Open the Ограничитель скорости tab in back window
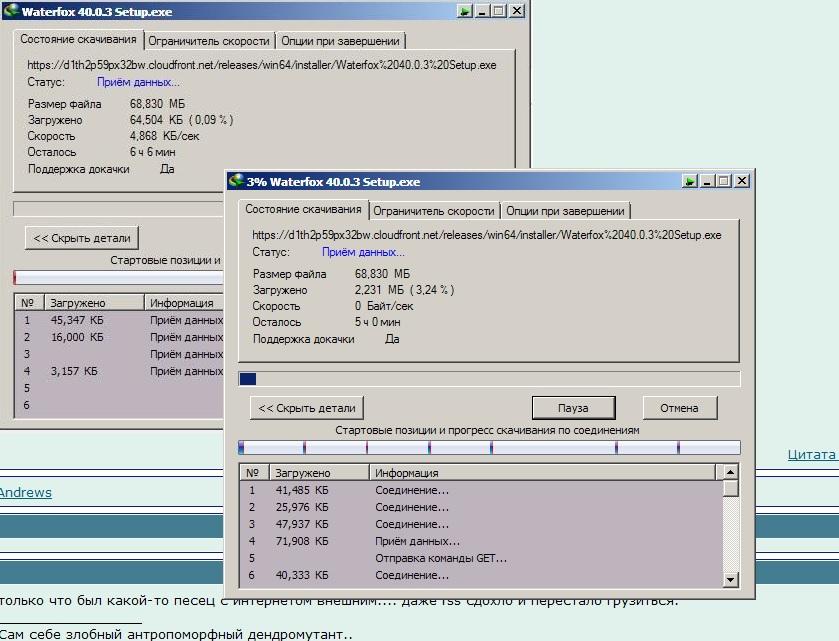Viewport: 839px width, 641px height. tap(209, 41)
